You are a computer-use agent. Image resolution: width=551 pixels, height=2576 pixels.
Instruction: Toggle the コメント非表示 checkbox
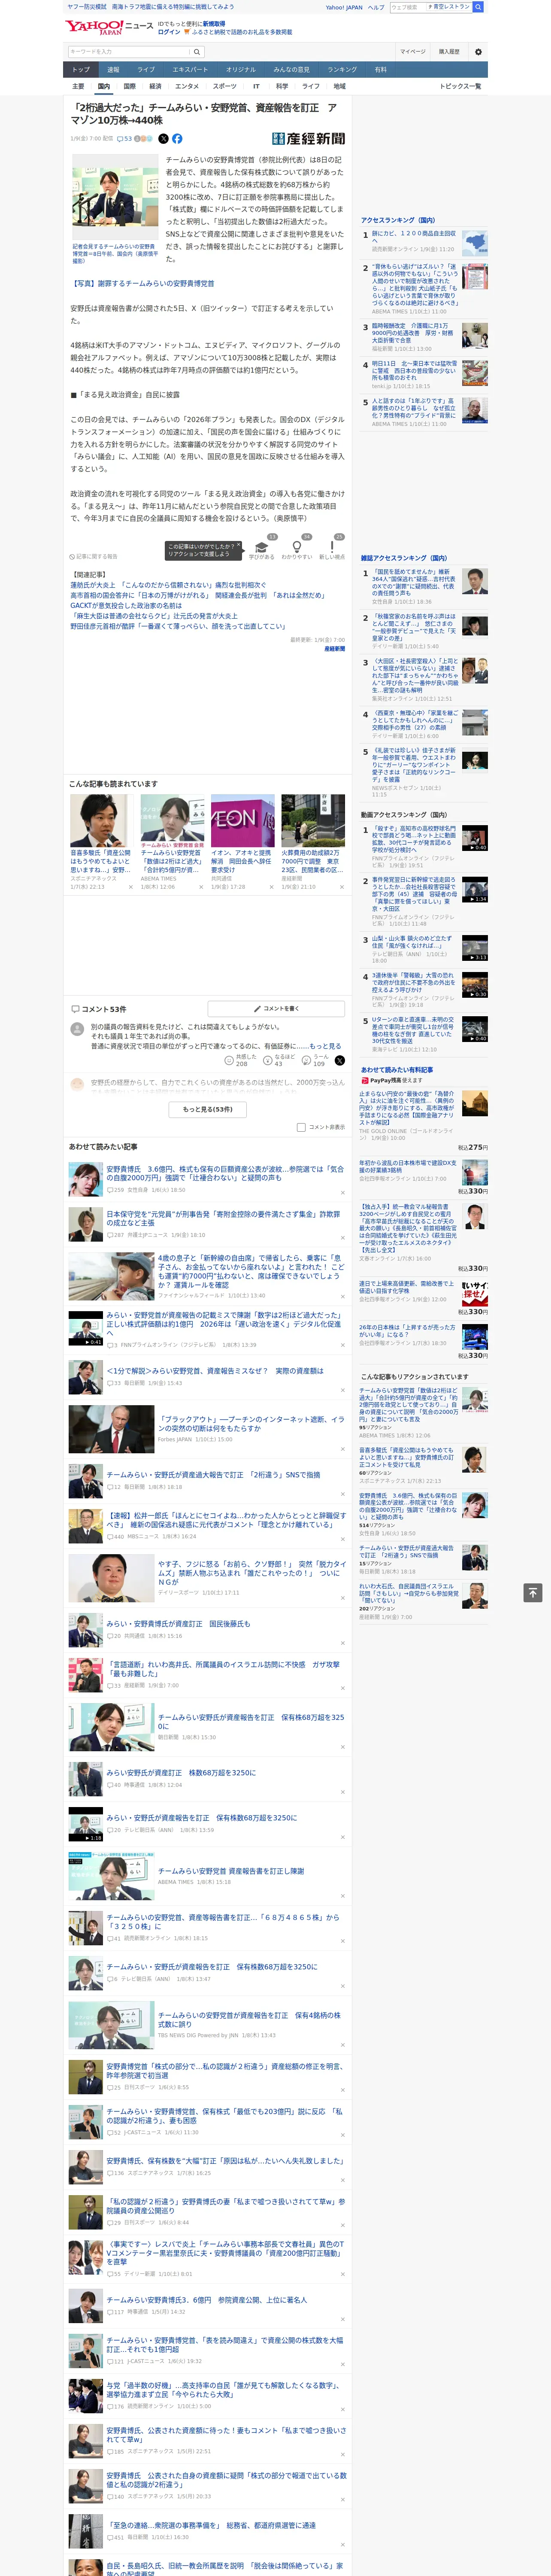(301, 1127)
